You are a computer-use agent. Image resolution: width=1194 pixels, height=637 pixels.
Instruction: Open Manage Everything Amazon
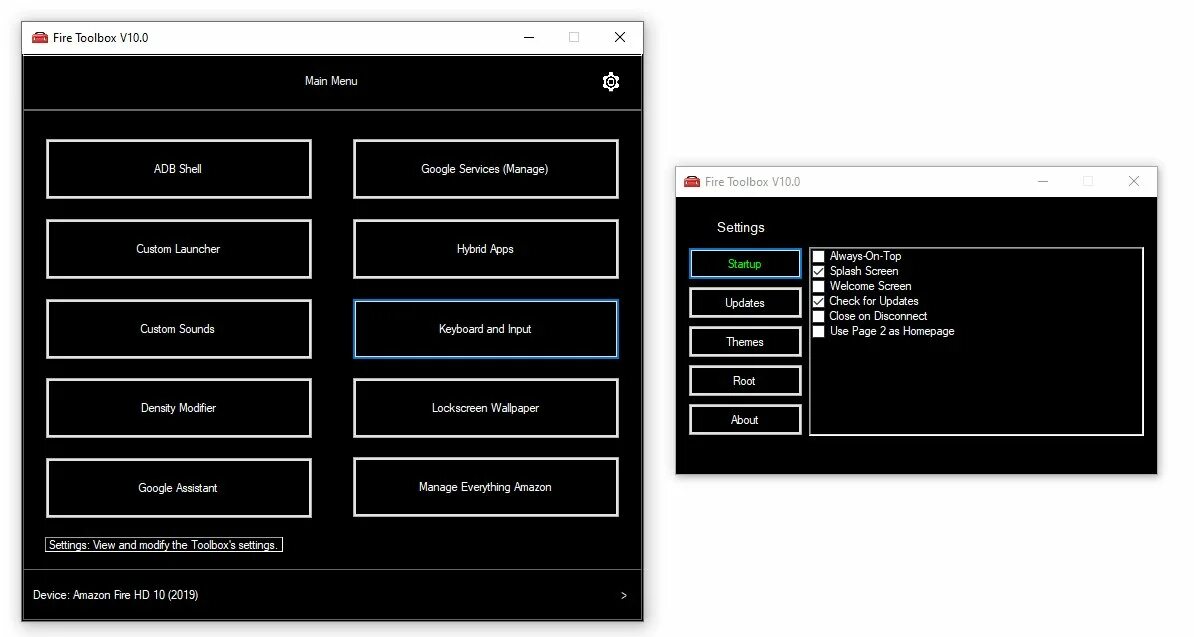tap(486, 487)
